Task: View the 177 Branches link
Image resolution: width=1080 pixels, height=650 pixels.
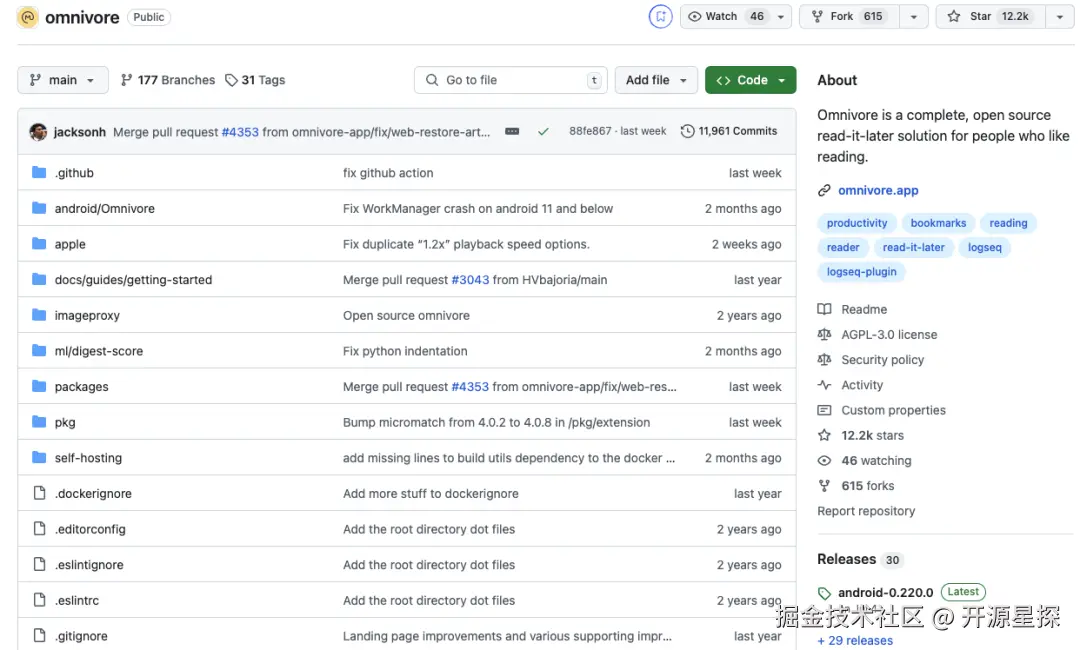Action: pyautogui.click(x=167, y=80)
